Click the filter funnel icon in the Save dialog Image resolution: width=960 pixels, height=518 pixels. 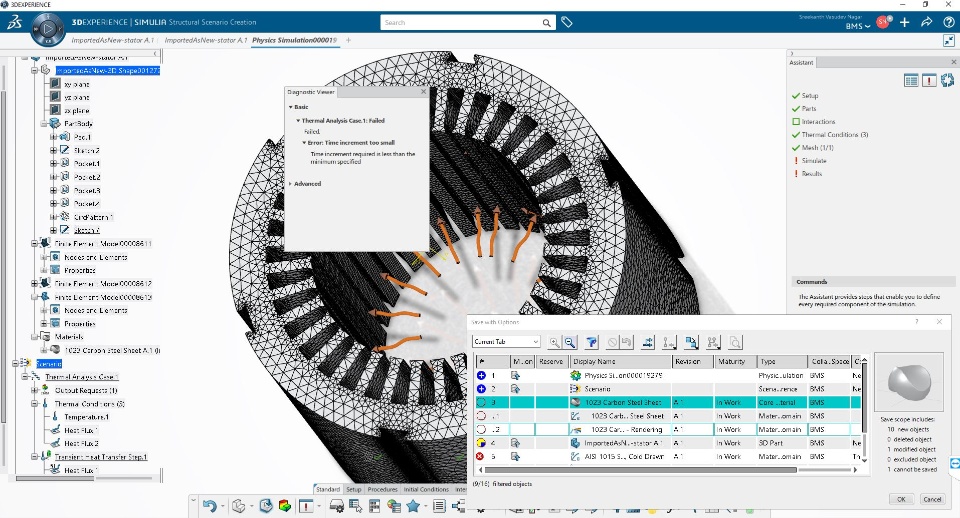[591, 342]
